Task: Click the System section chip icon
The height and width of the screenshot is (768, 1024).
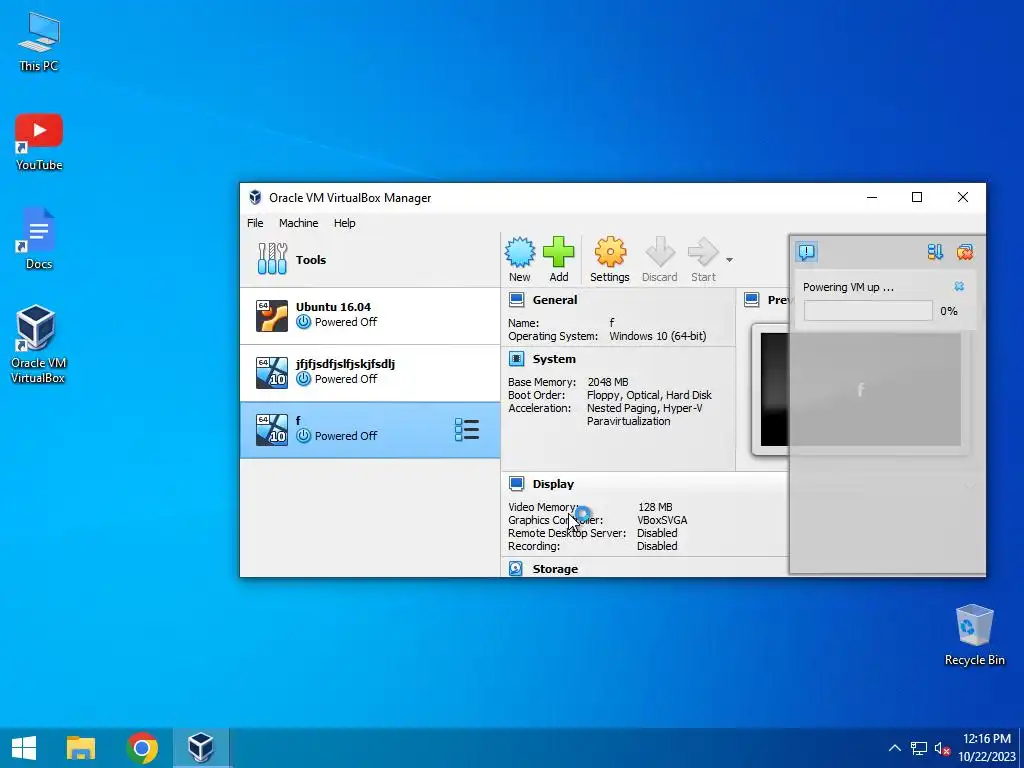Action: (517, 359)
